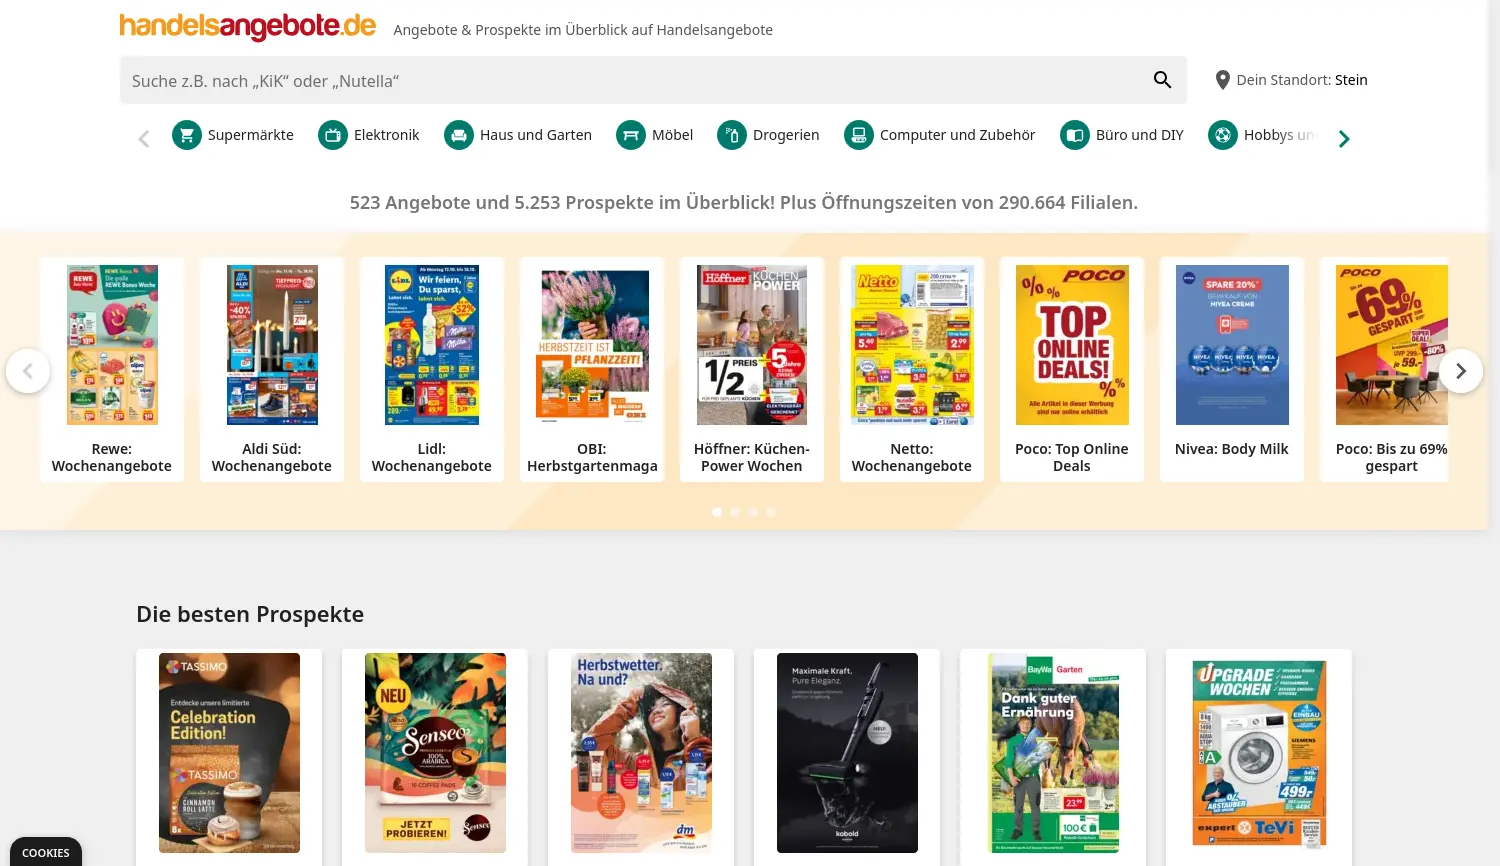1500x866 pixels.
Task: Open the Cookies button
Action: pyautogui.click(x=46, y=852)
